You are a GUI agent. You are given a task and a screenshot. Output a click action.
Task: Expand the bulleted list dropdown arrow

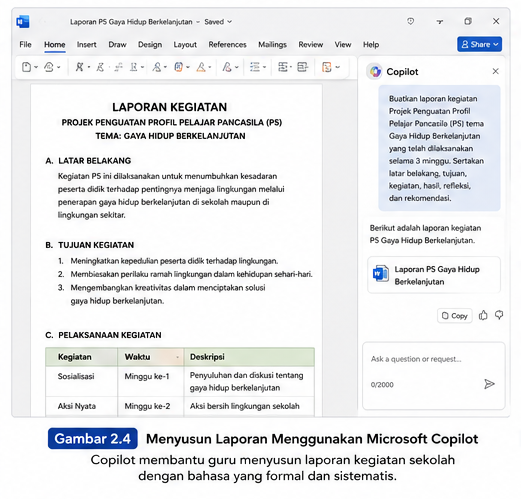(265, 67)
